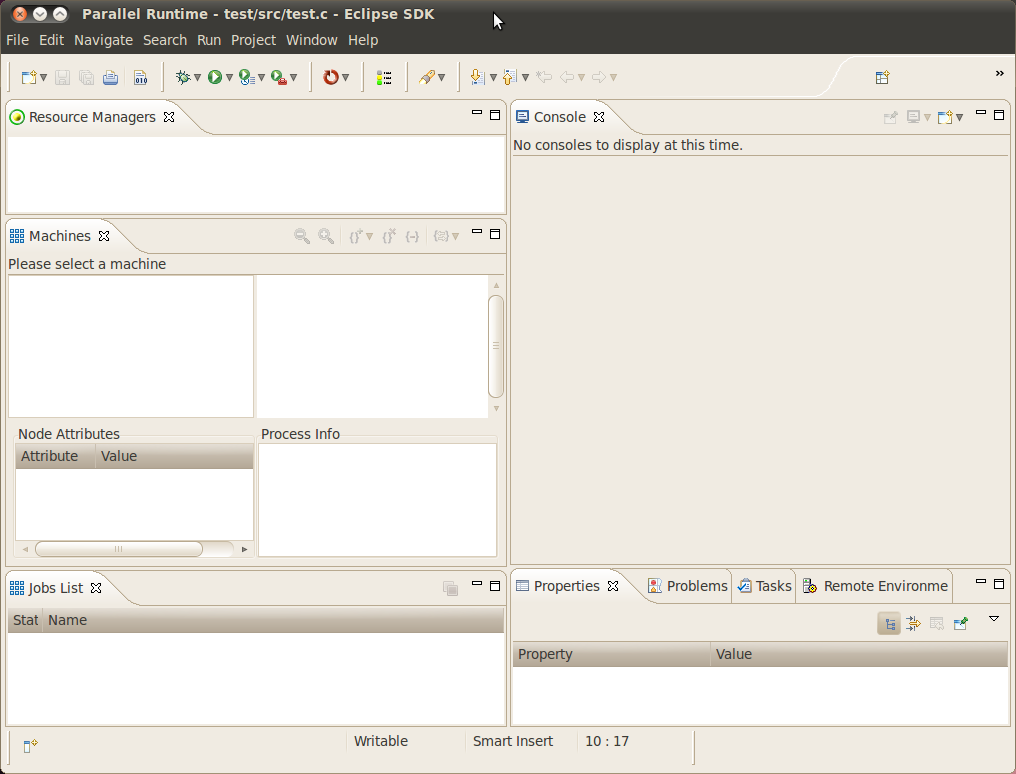Click the Machines view vertical scrollbar thumb
The height and width of the screenshot is (774, 1016).
point(496,346)
